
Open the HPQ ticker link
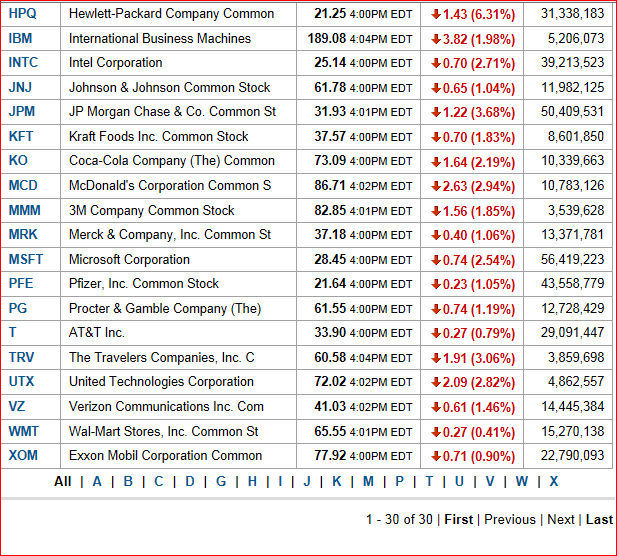22,14
